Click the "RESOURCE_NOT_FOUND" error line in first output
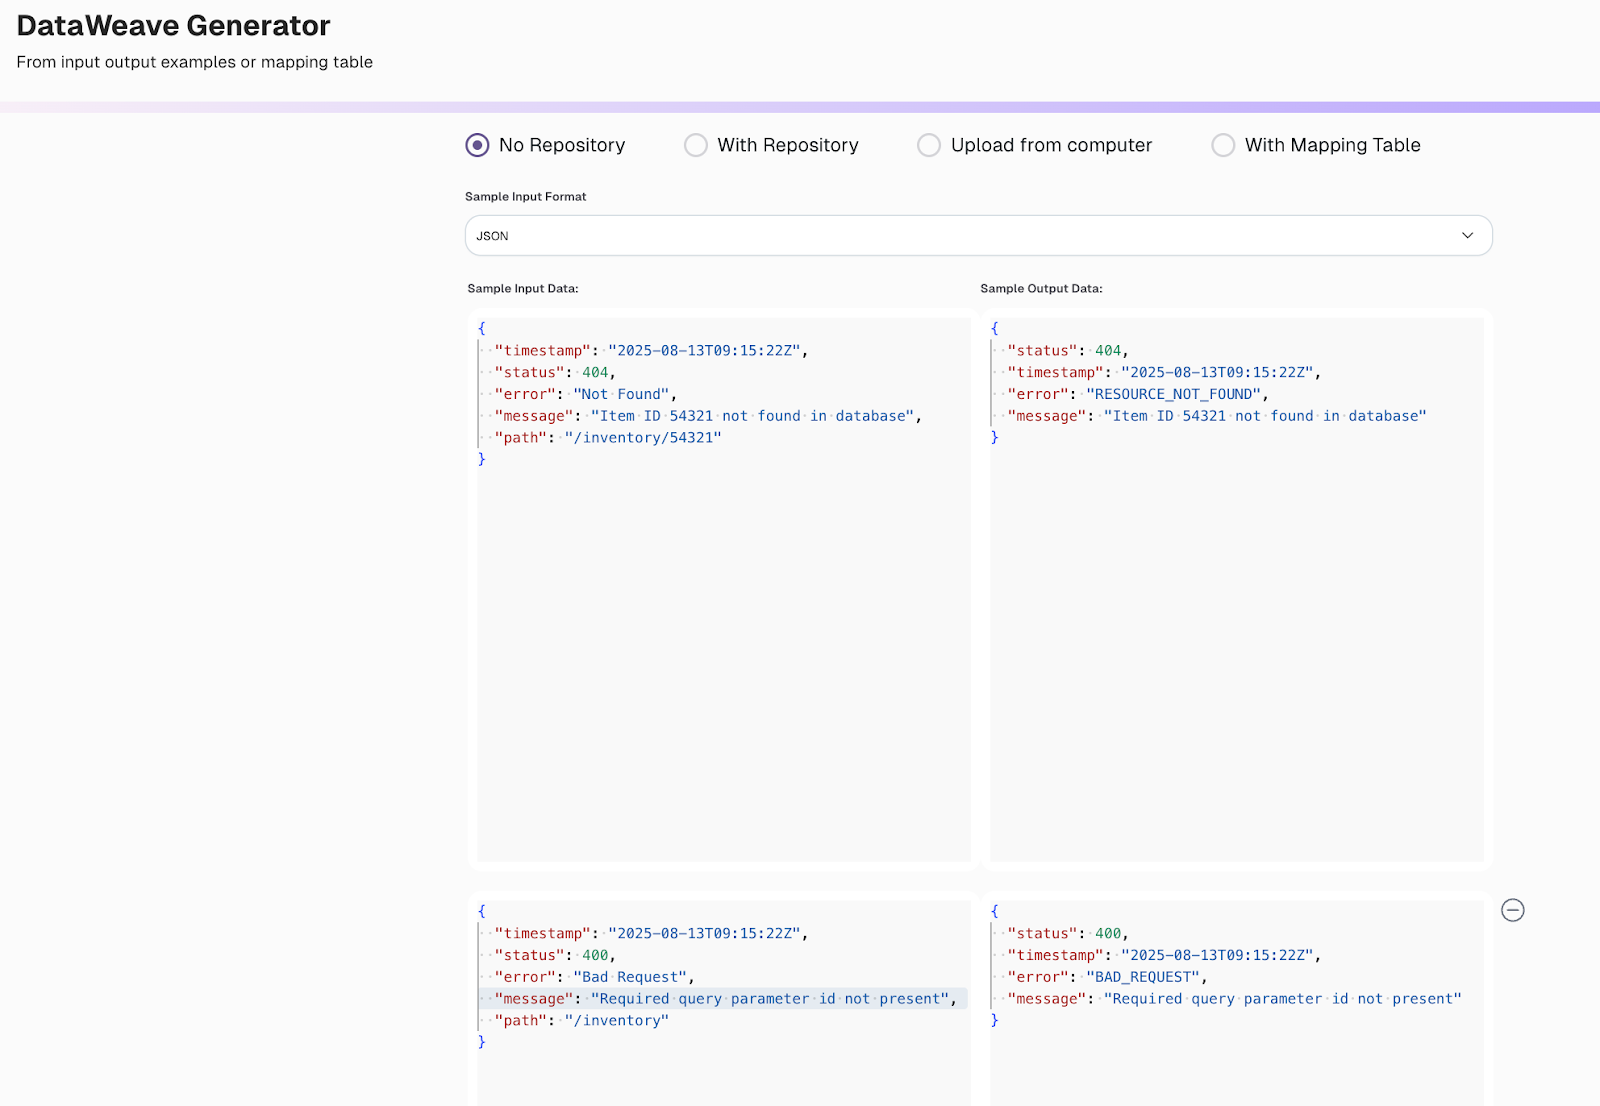 tap(1137, 394)
